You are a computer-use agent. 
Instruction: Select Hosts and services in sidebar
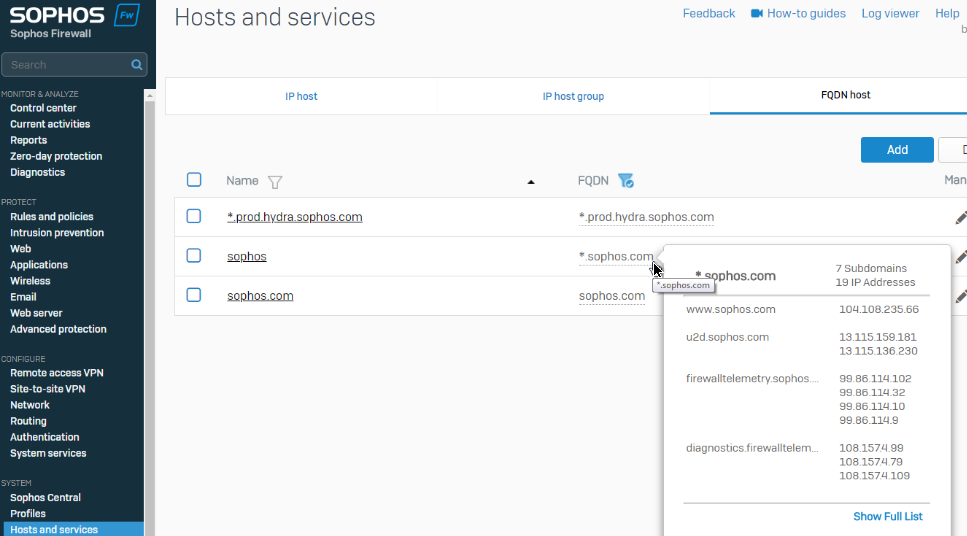pos(73,529)
